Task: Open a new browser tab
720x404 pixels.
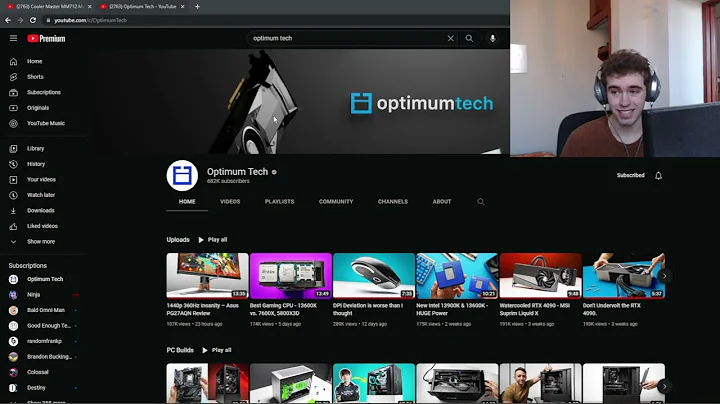Action: [x=197, y=6]
